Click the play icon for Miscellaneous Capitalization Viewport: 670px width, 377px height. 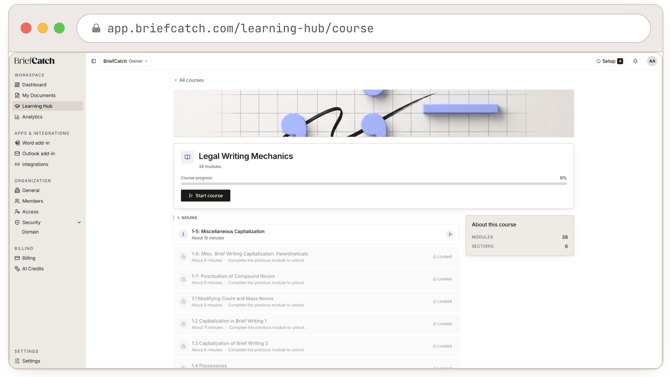[450, 234]
